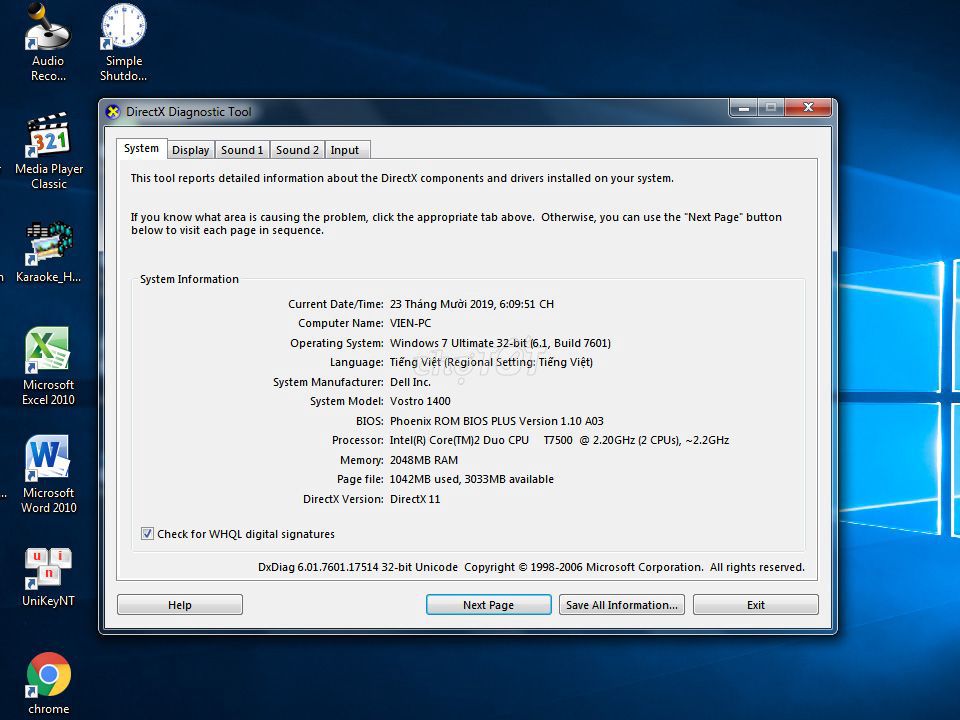Close DirectX Diagnostic Tool with X button

[x=808, y=108]
